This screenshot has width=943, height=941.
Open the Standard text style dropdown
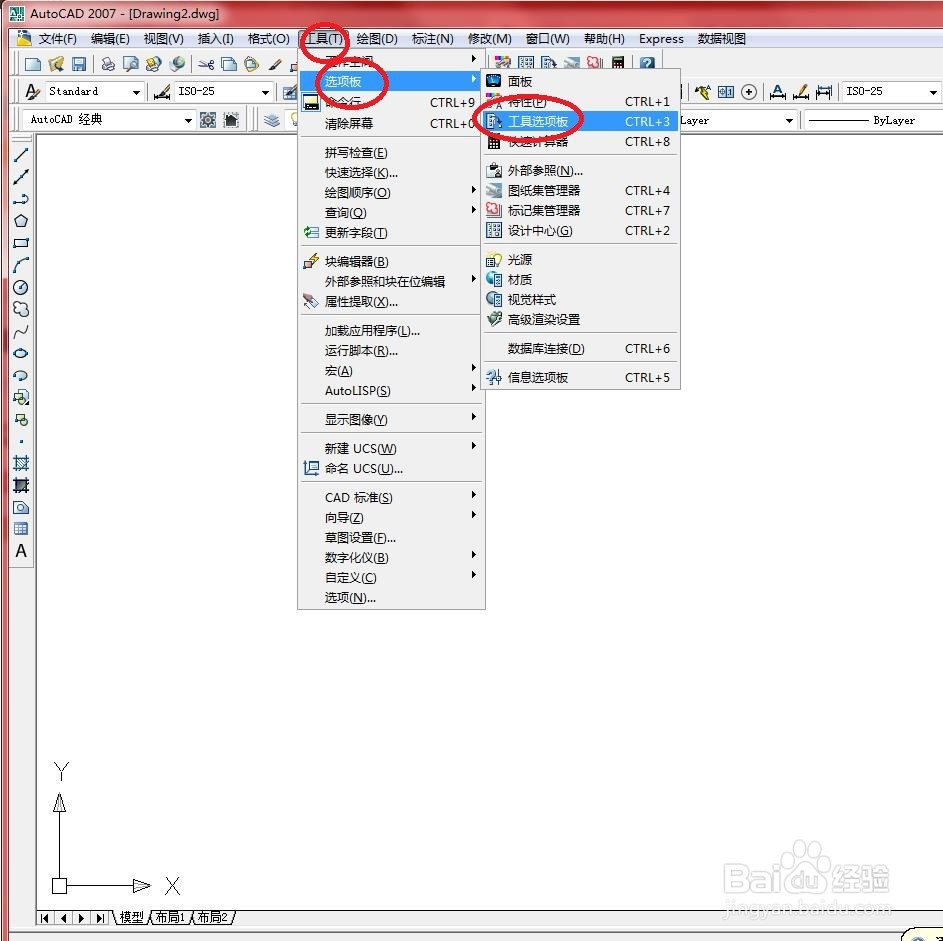pyautogui.click(x=137, y=91)
